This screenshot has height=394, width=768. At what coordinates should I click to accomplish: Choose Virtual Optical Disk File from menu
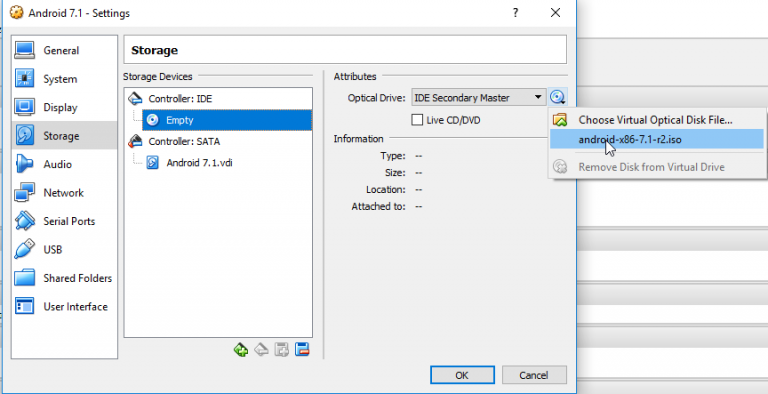(x=656, y=120)
